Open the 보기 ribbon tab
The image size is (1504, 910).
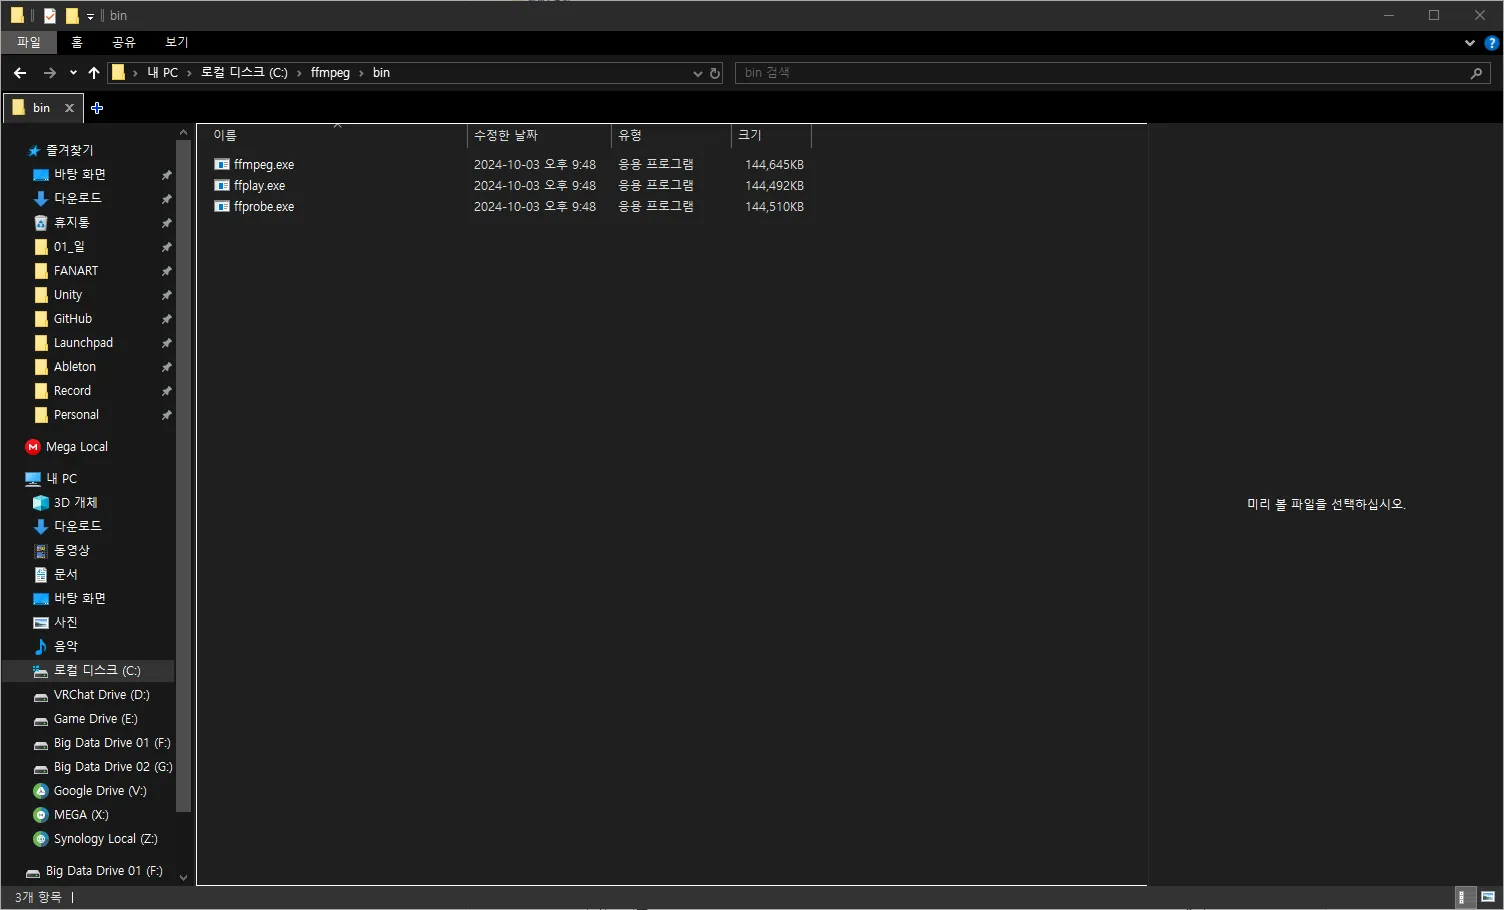(177, 42)
